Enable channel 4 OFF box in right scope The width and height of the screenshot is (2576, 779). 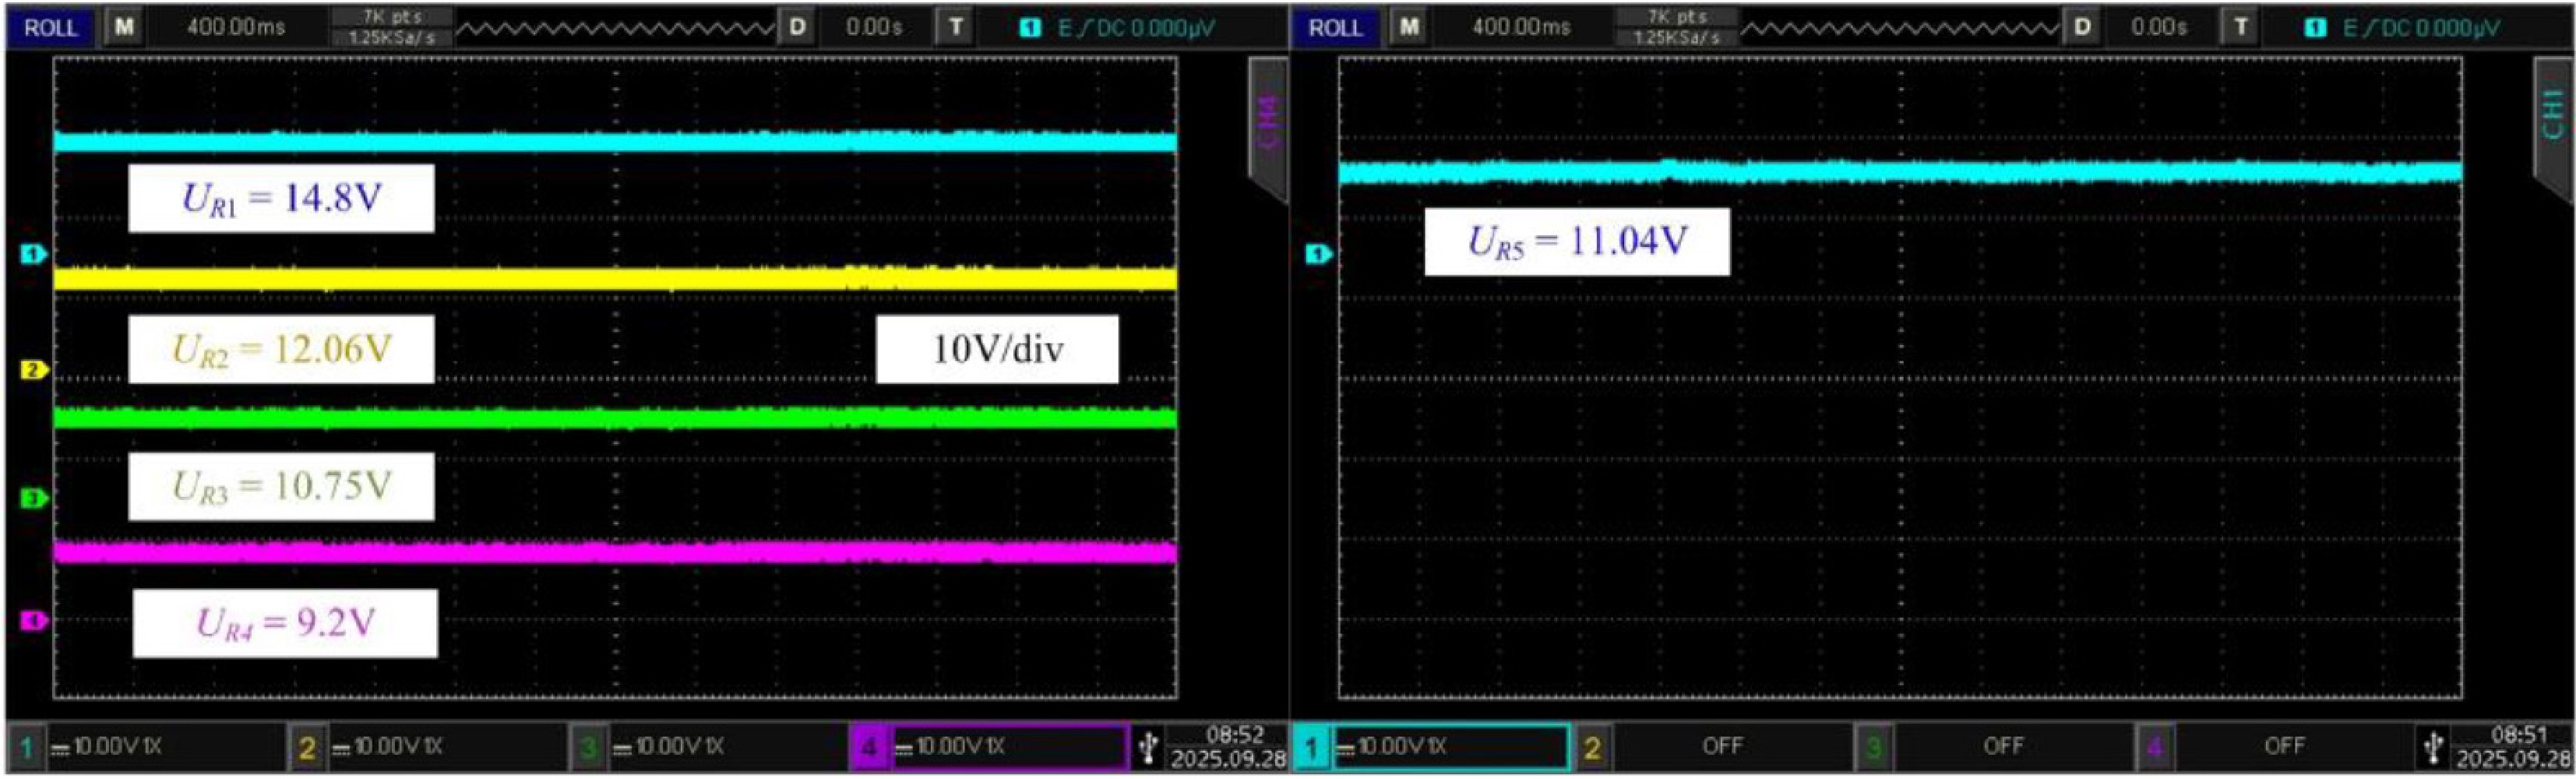click(x=2275, y=747)
